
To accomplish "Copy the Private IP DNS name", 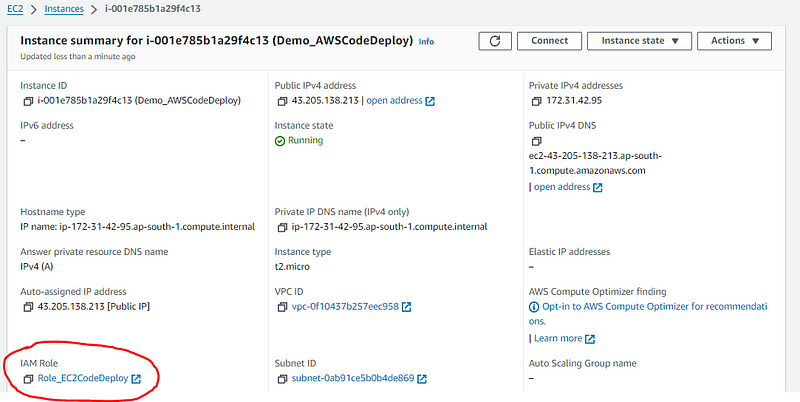I will (x=282, y=227).
